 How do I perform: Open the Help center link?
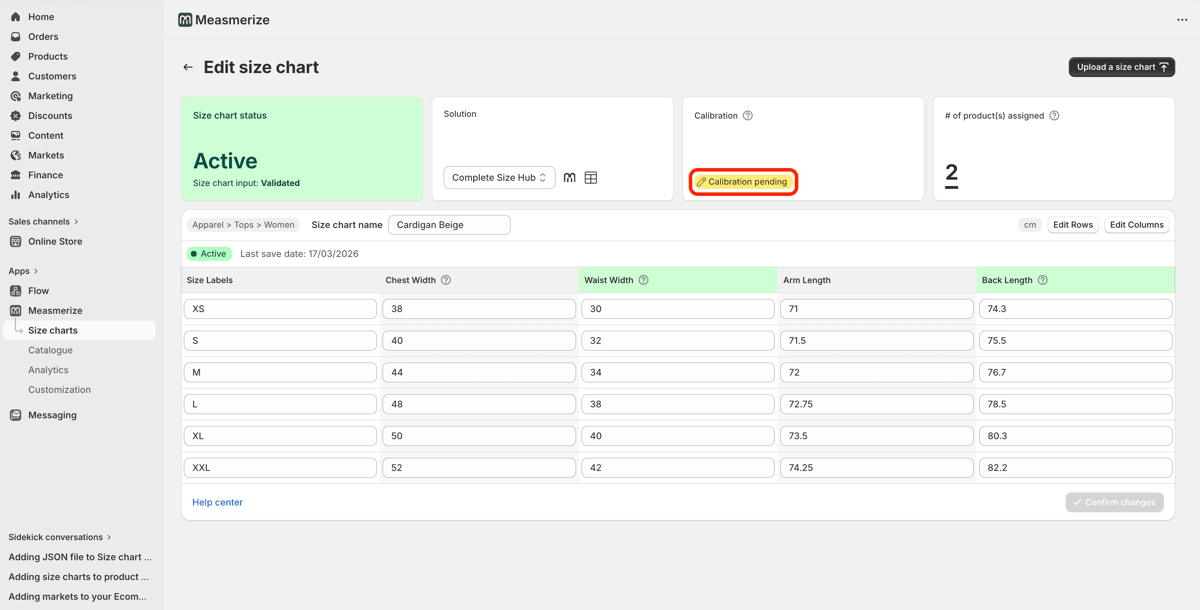point(217,502)
